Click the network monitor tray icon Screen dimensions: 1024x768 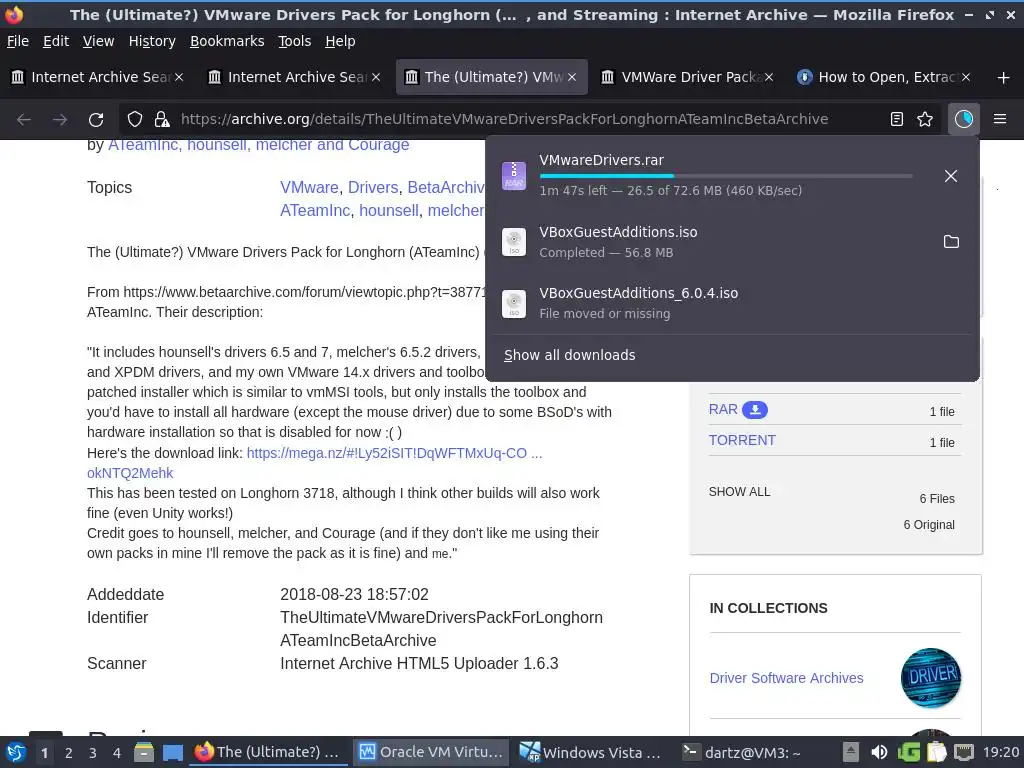[964, 753]
